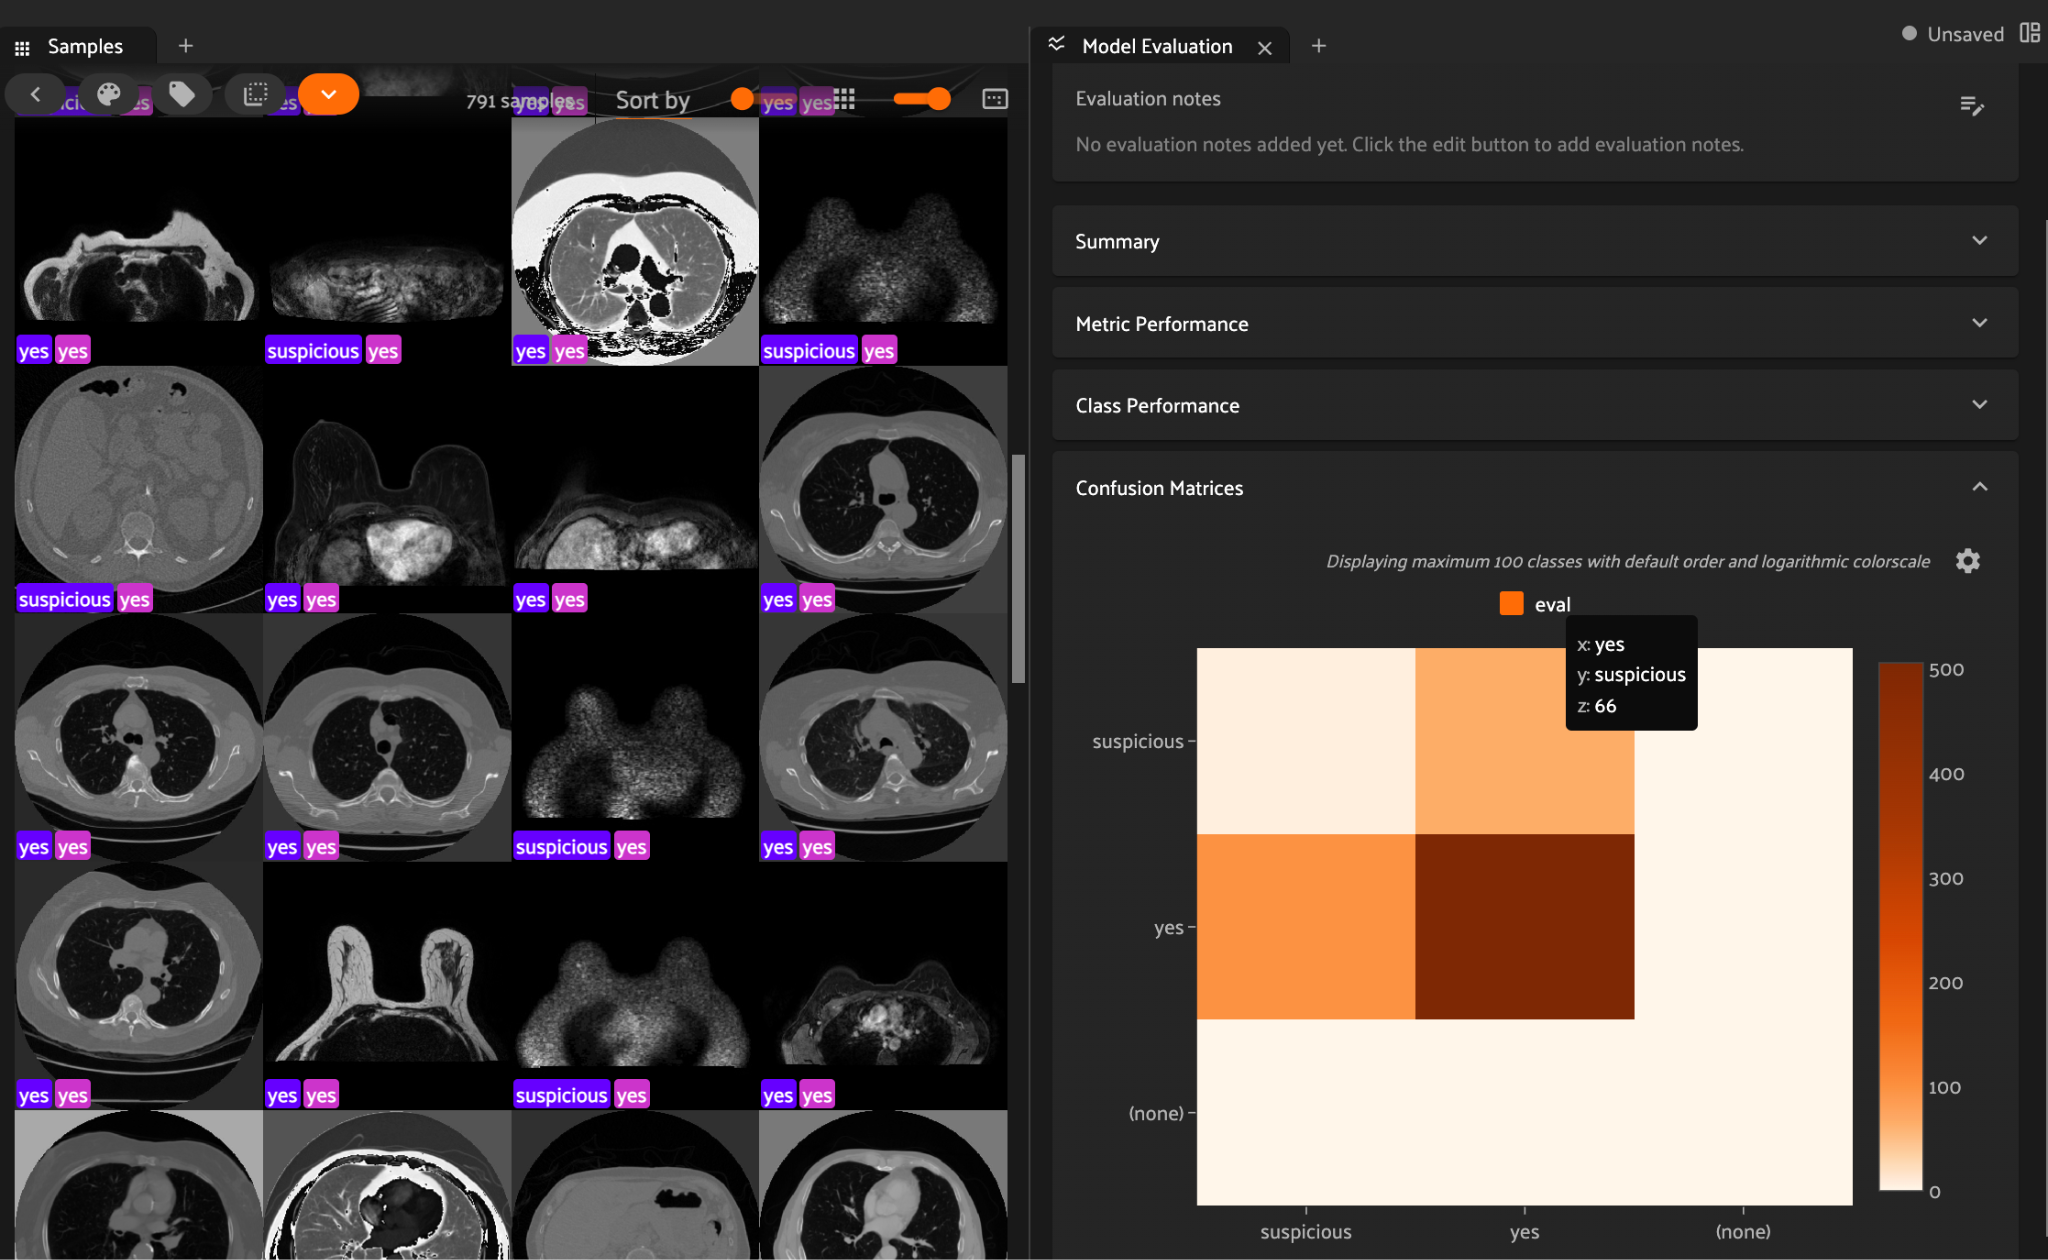Screen dimensions: 2048x1260
Task: Click the yes/yes confusion matrix cell
Action: tap(1524, 926)
